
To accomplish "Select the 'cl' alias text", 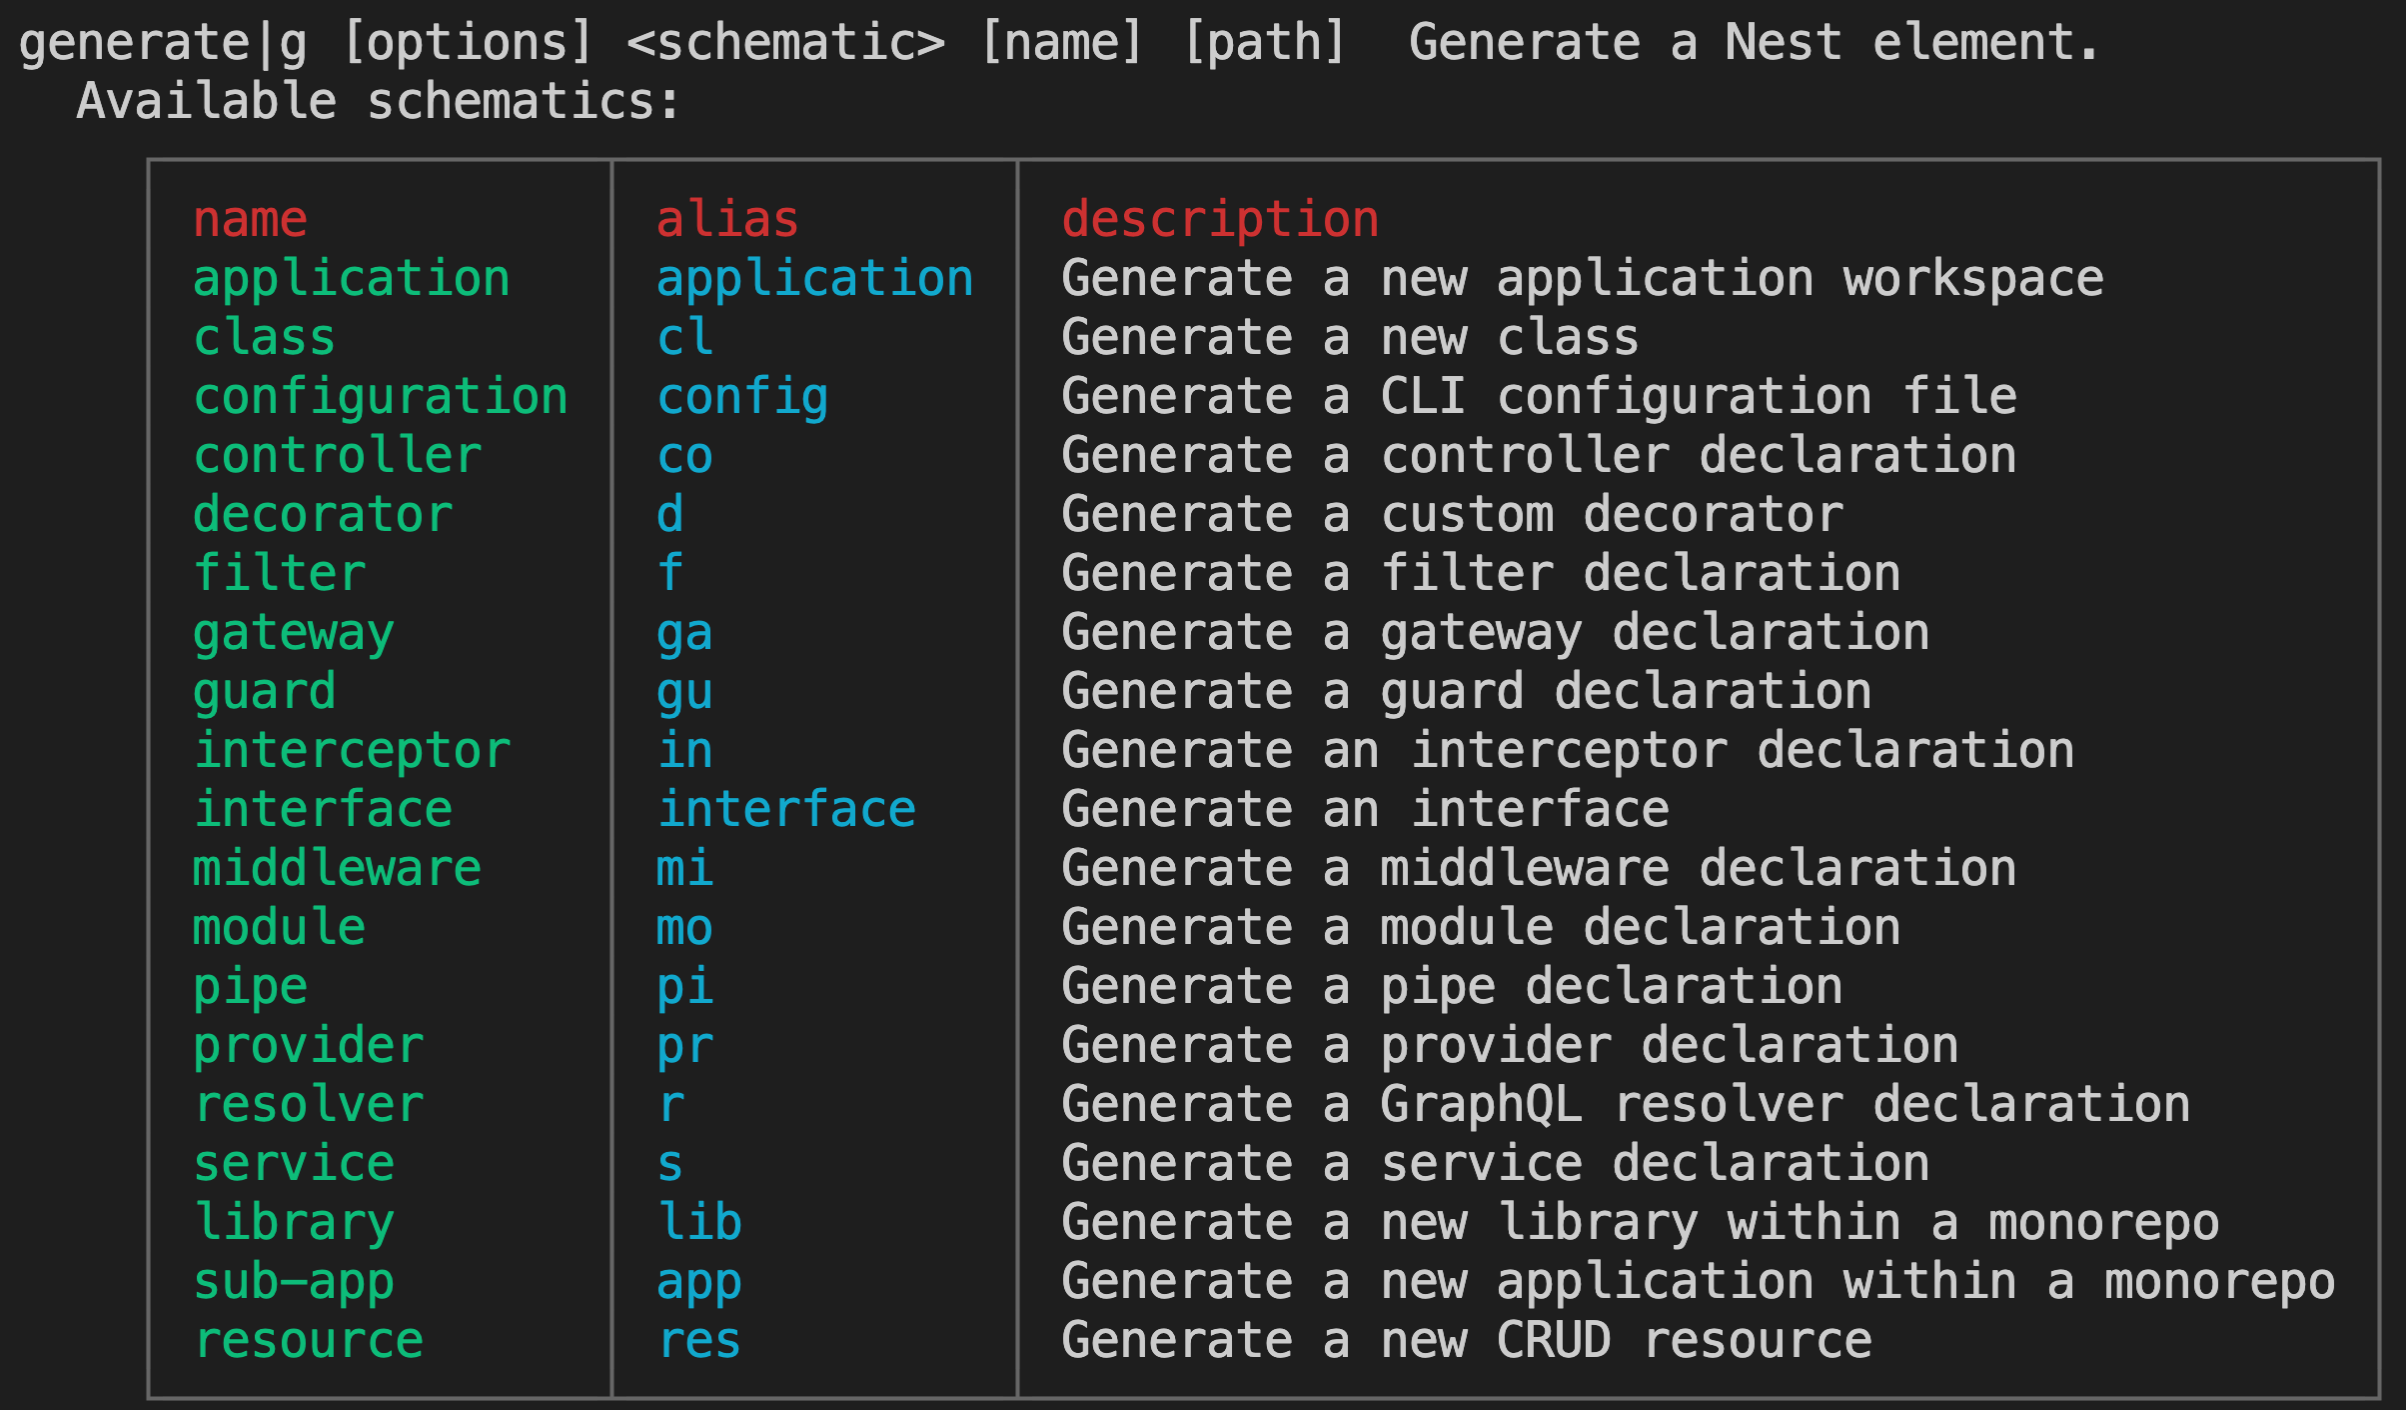I will tap(685, 337).
